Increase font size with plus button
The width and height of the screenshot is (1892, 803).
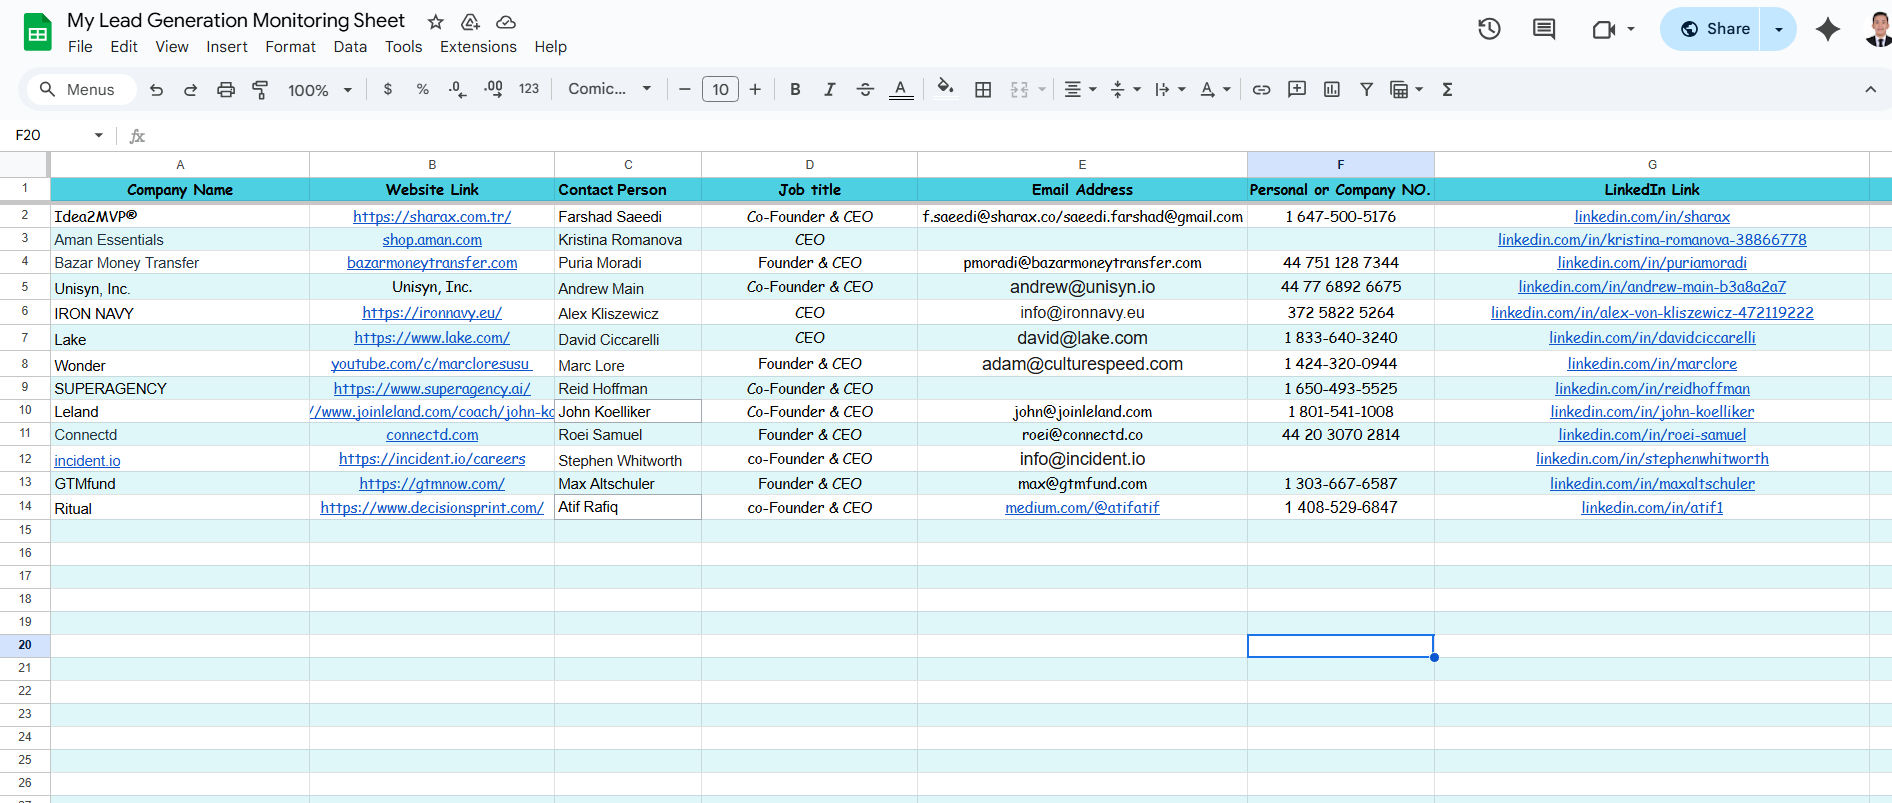point(755,90)
